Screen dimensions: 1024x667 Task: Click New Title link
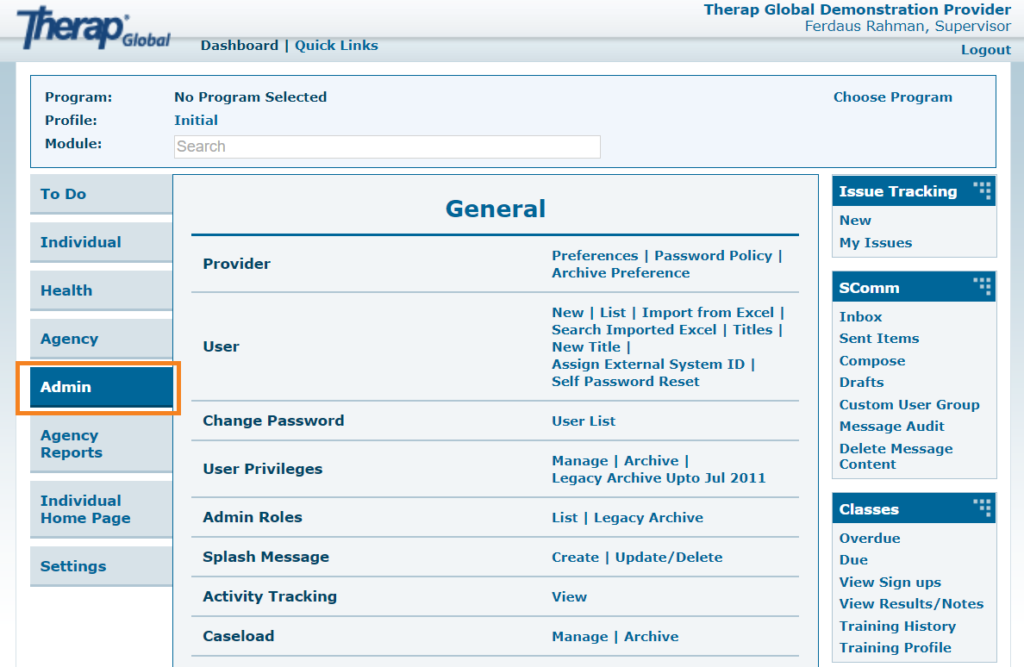pyautogui.click(x=586, y=348)
